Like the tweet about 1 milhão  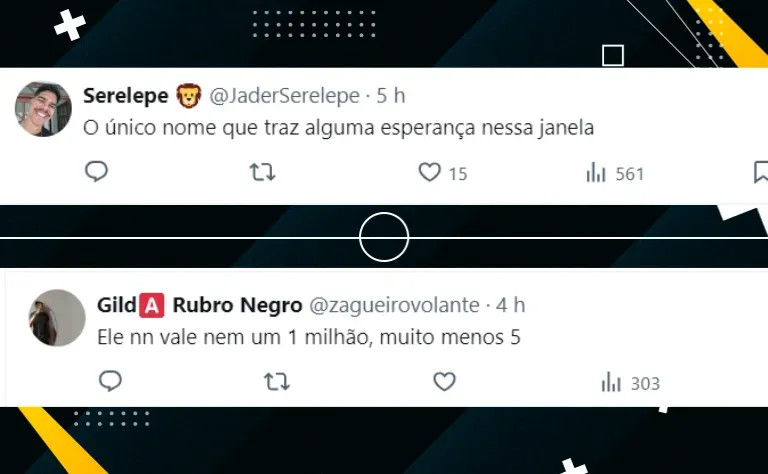tap(444, 381)
